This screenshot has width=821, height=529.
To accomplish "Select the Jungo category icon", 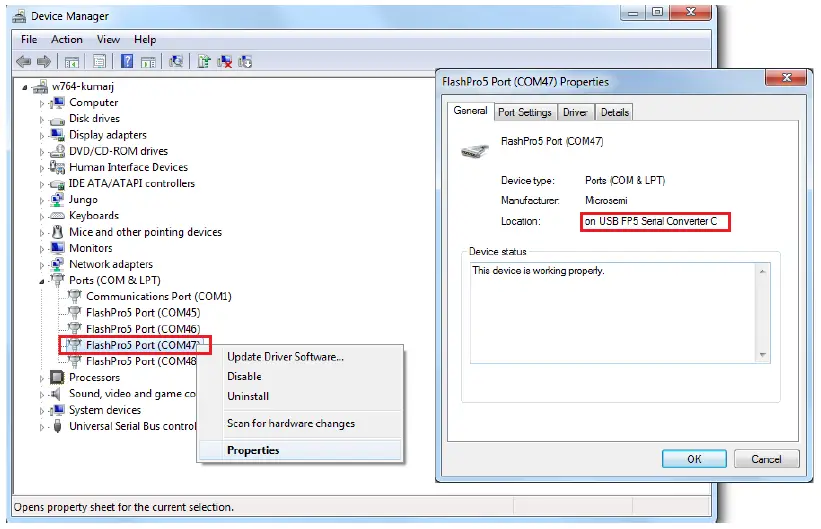I will [57, 200].
